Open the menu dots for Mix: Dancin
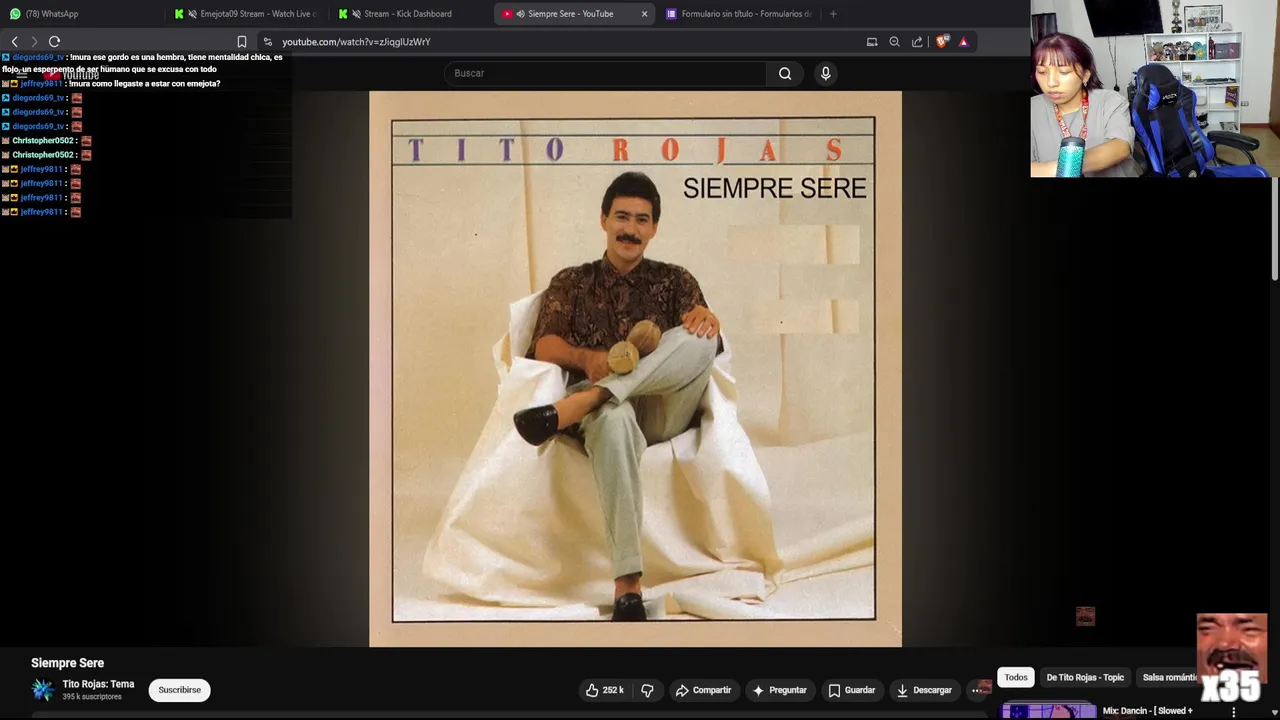1280x720 pixels. click(x=1234, y=712)
